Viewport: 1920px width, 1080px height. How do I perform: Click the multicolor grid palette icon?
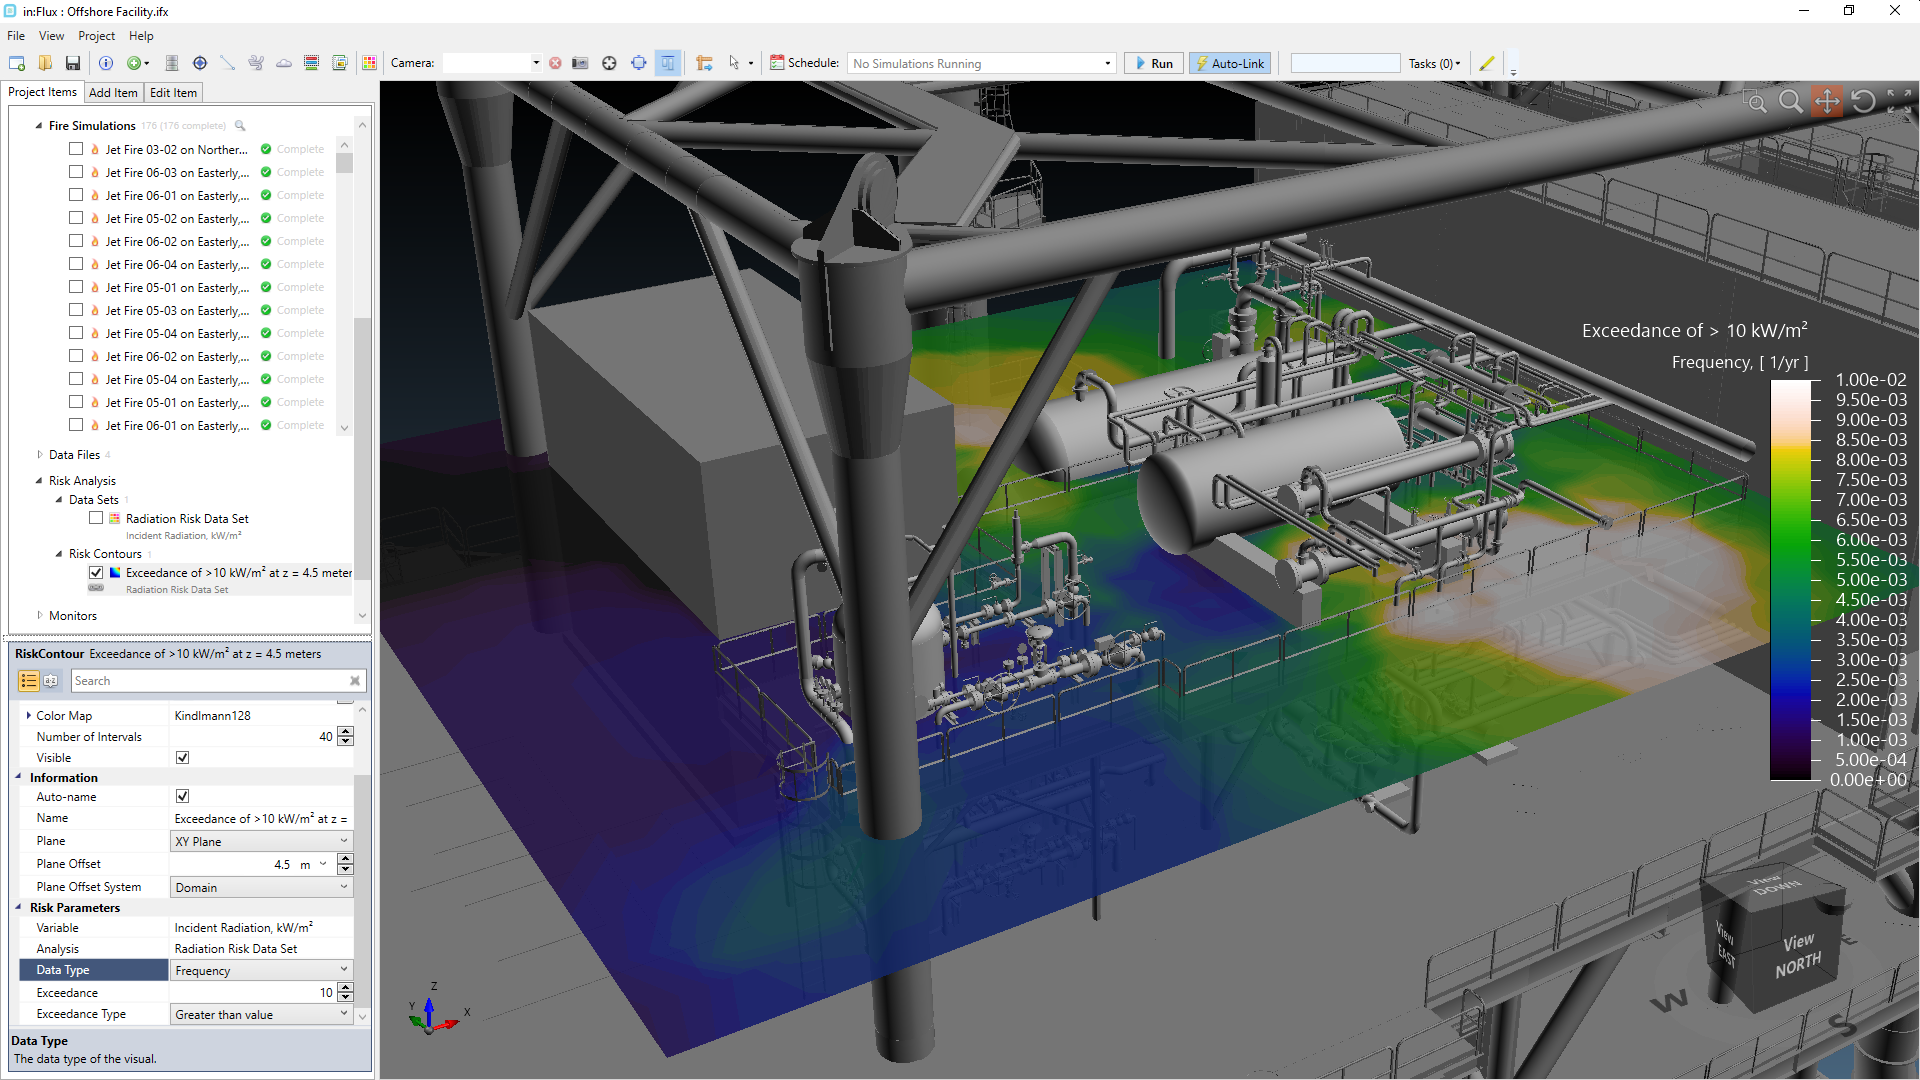coord(369,63)
